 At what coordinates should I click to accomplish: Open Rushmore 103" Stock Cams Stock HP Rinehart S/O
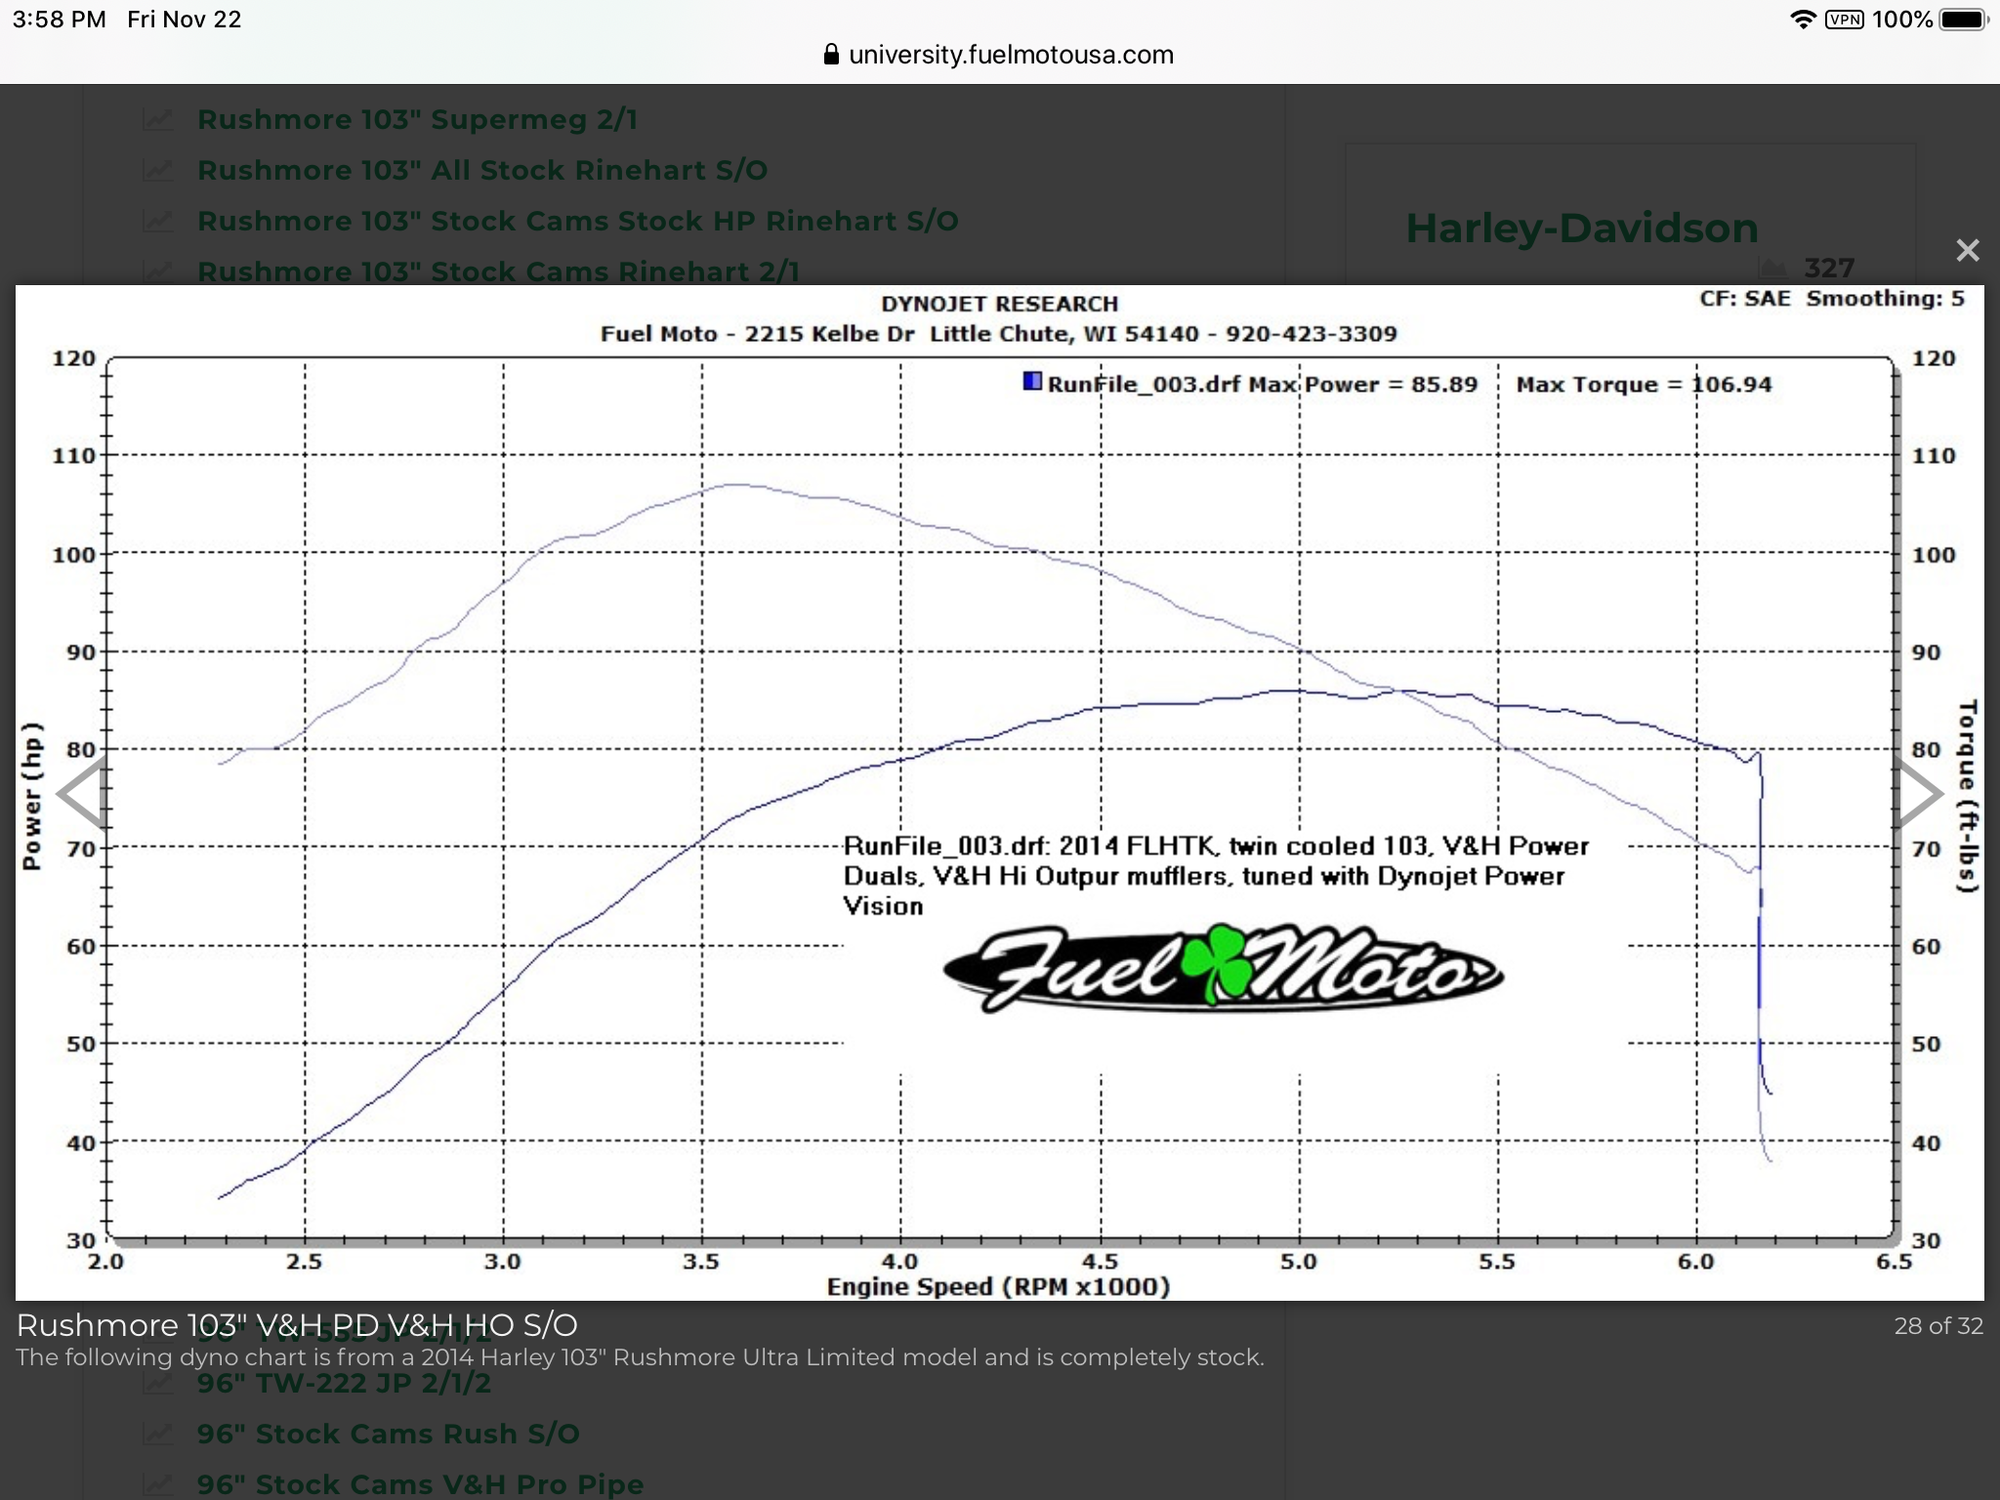click(x=577, y=220)
